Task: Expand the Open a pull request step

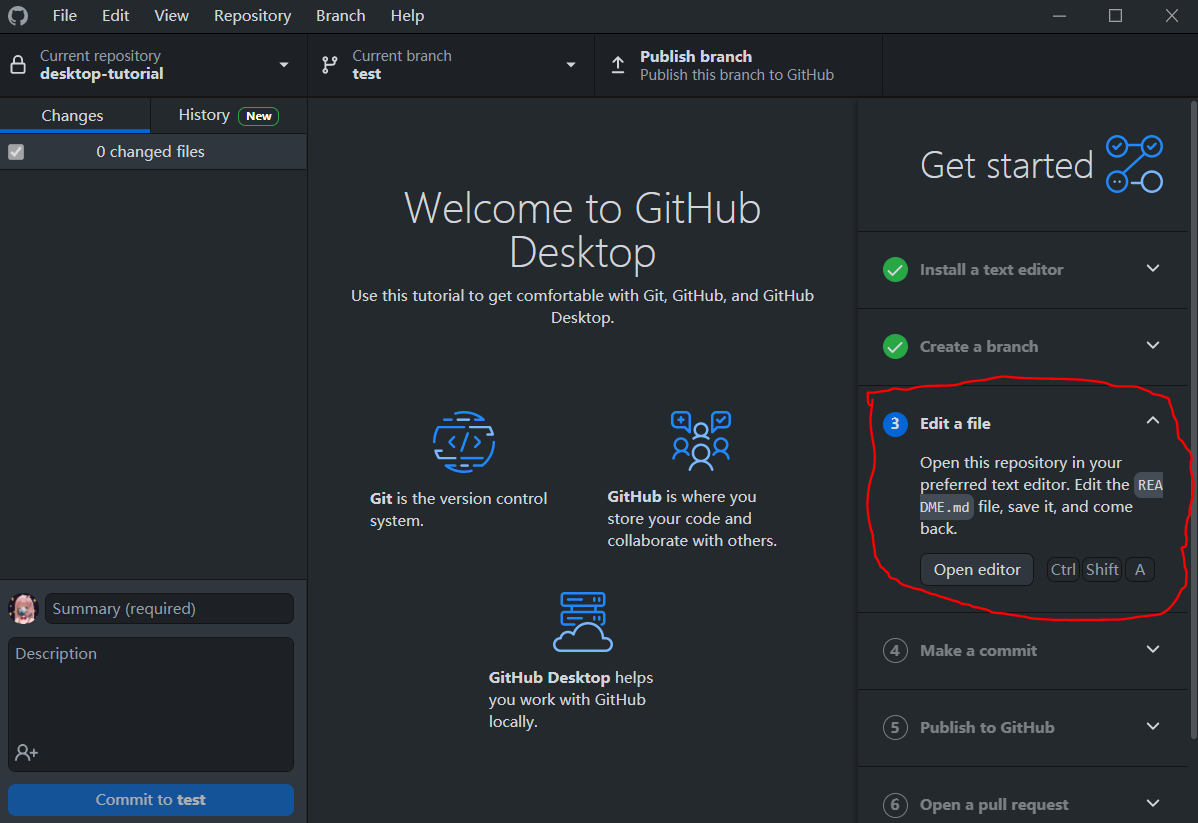Action: coord(1153,803)
